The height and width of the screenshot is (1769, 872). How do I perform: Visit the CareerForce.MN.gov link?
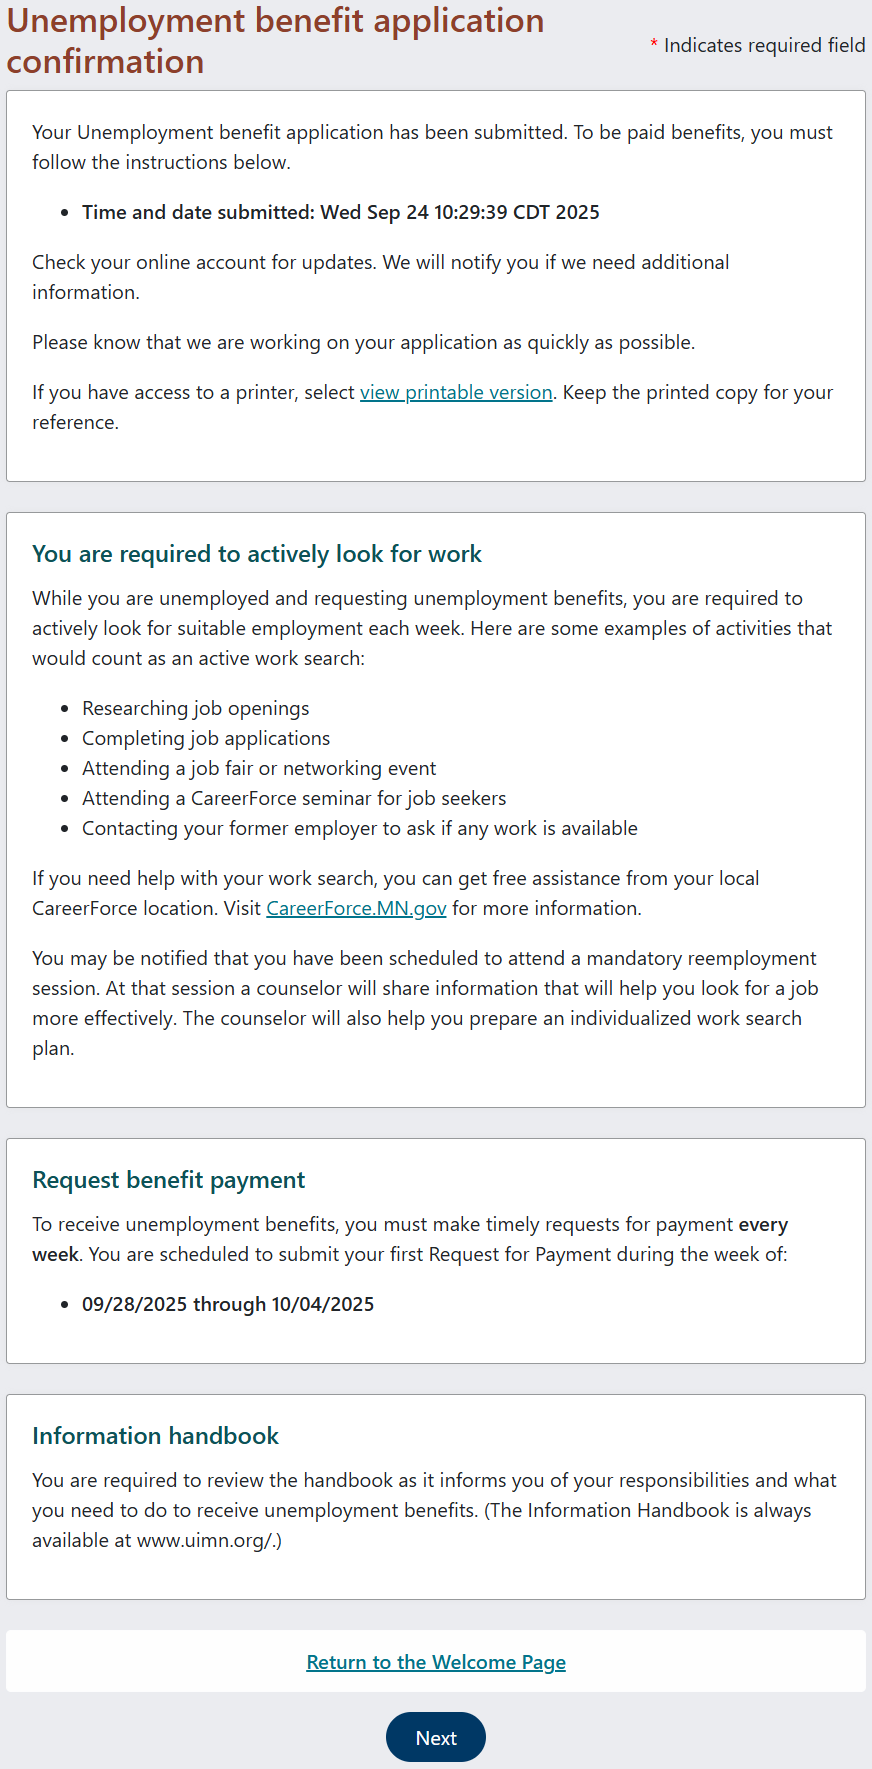click(355, 908)
